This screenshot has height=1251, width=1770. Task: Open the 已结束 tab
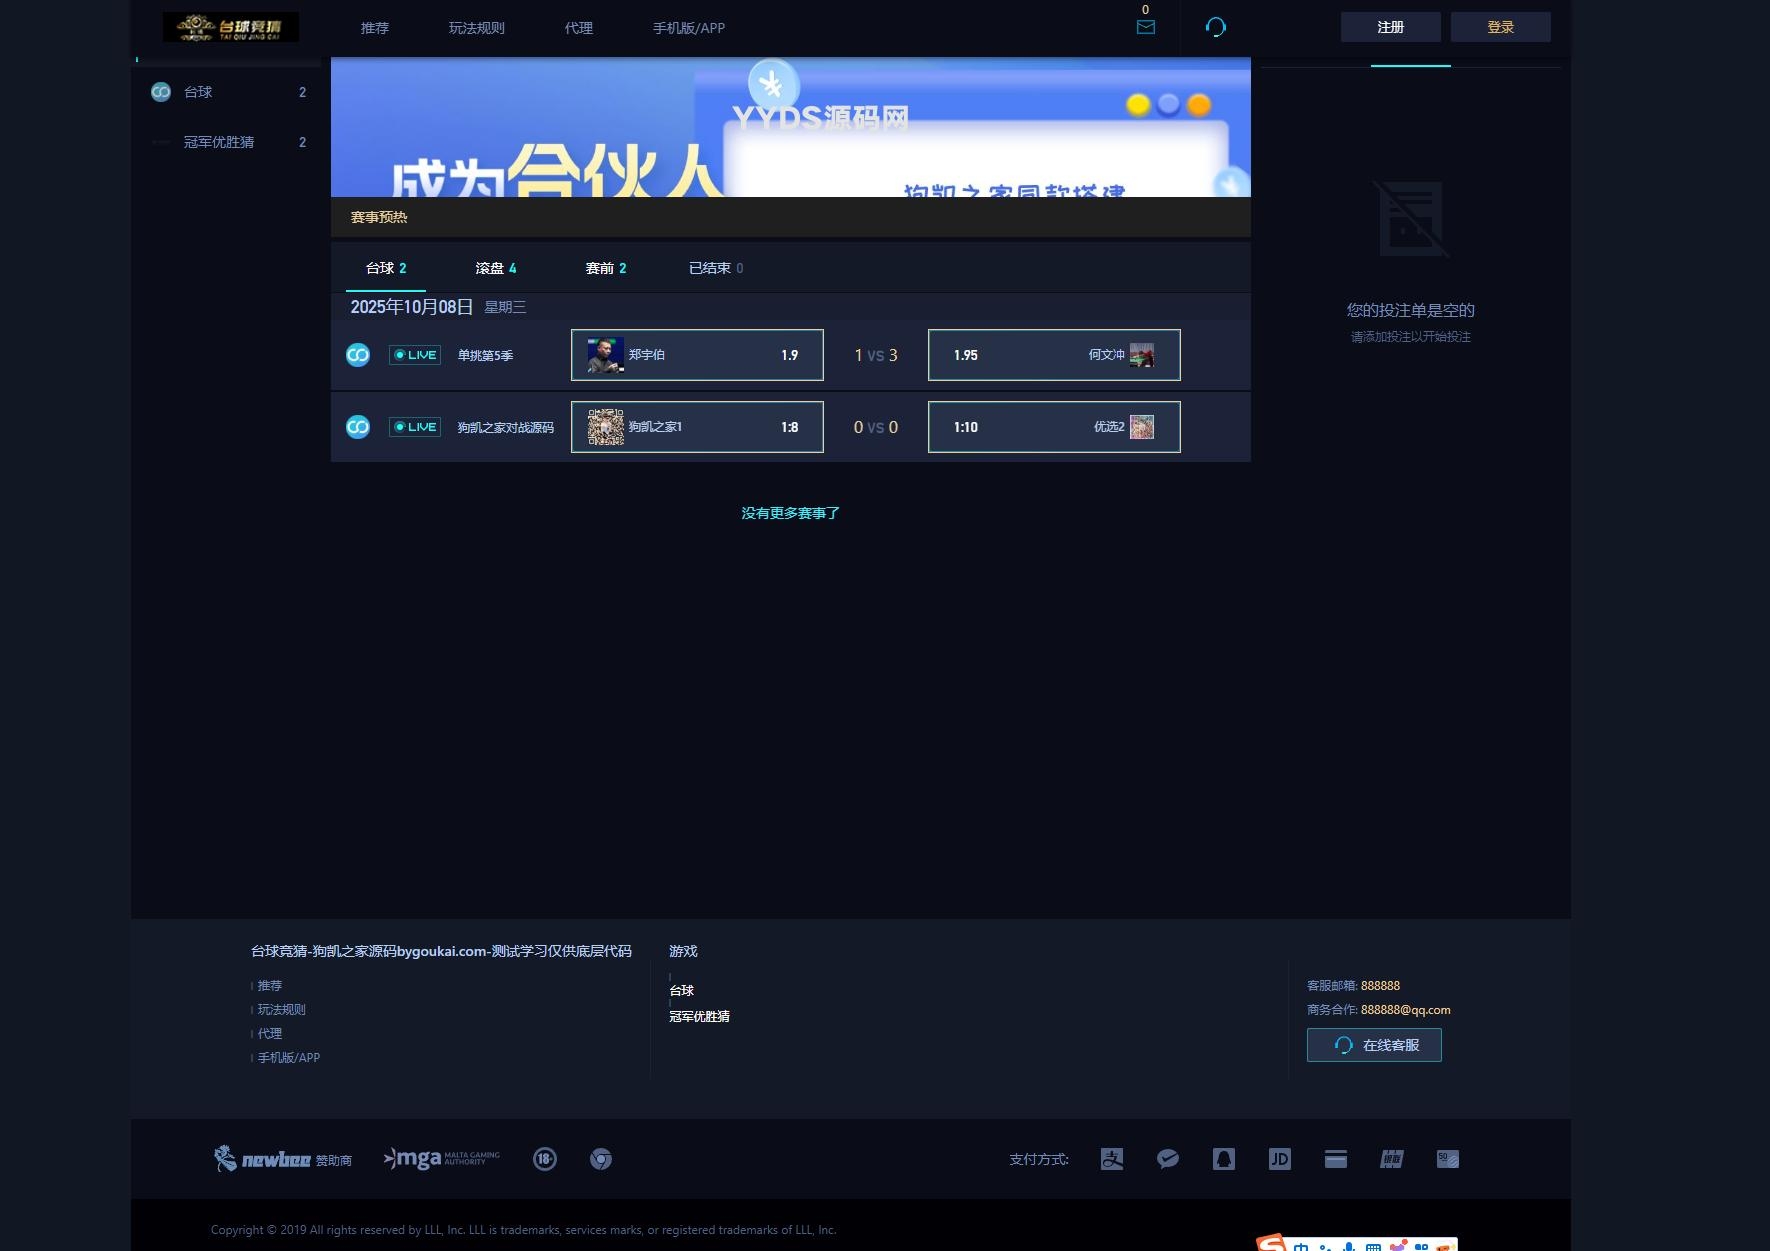pos(715,268)
